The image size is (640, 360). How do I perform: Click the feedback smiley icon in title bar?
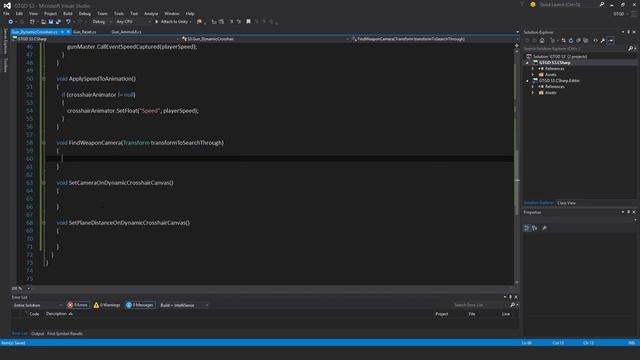click(x=533, y=4)
